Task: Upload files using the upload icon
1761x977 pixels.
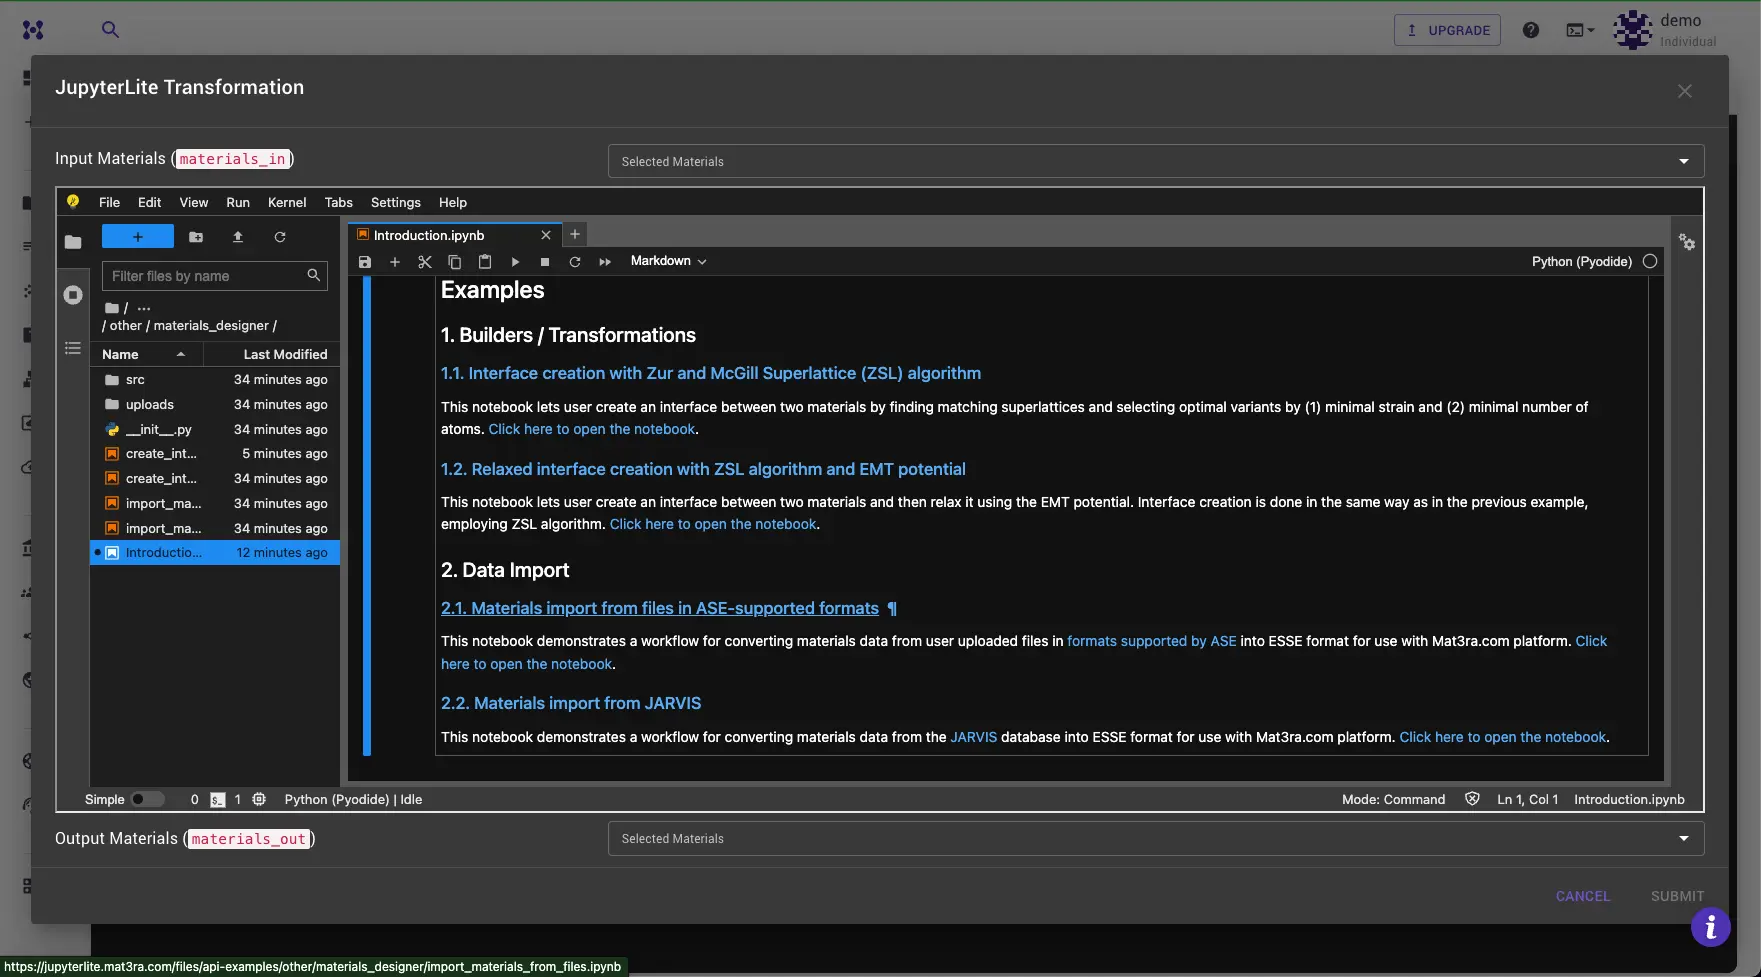Action: tap(238, 237)
